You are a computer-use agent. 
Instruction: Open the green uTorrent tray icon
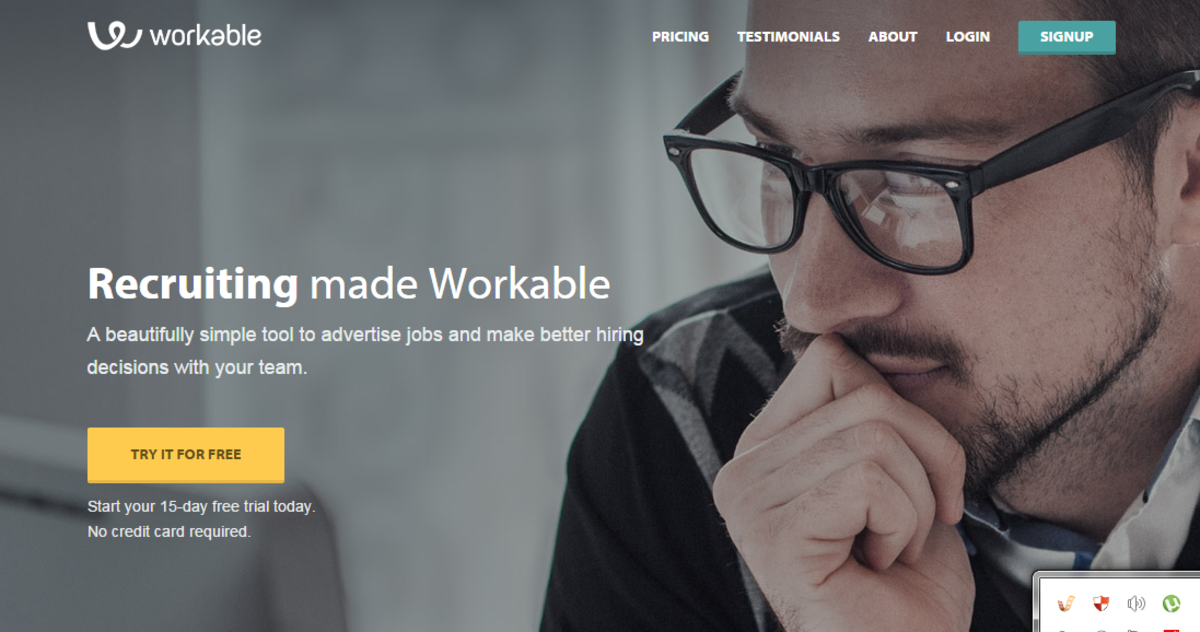click(x=1171, y=603)
